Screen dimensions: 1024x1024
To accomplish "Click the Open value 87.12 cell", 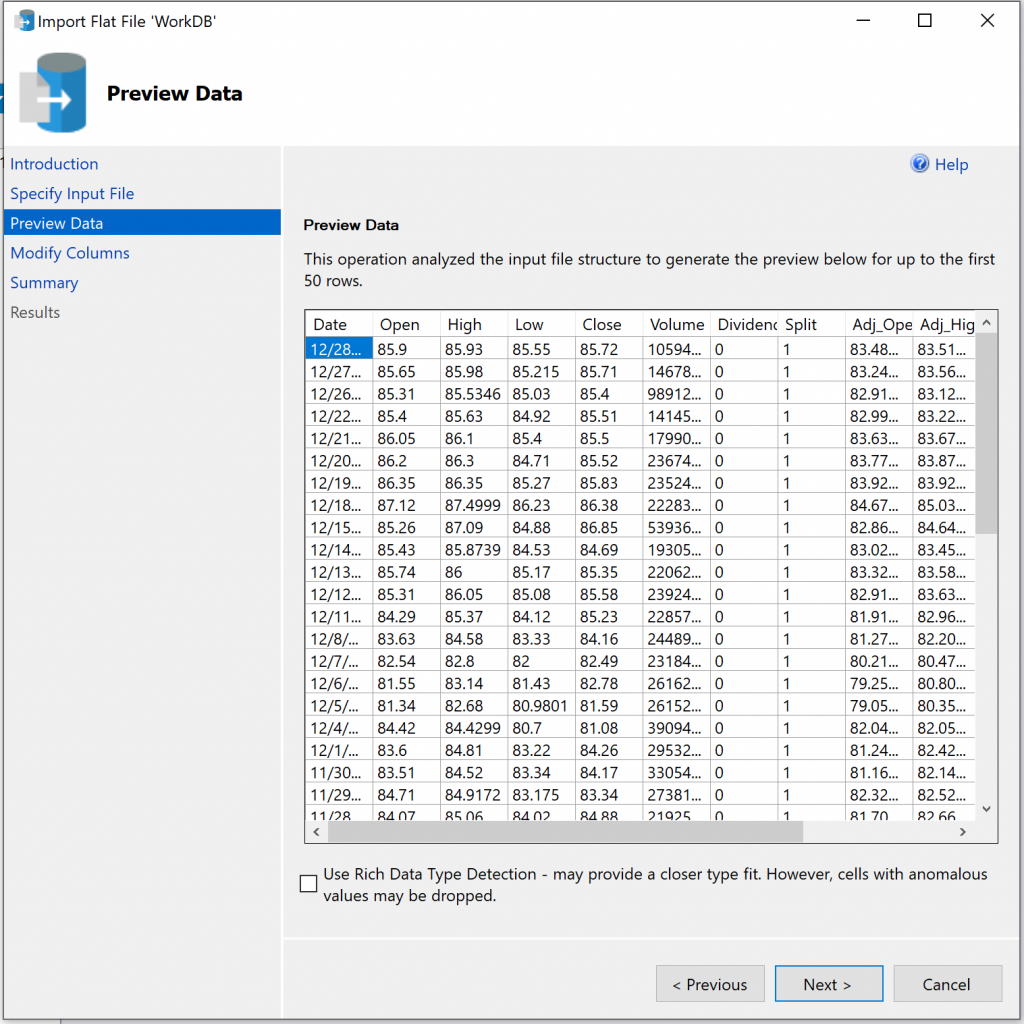I will 407,505.
